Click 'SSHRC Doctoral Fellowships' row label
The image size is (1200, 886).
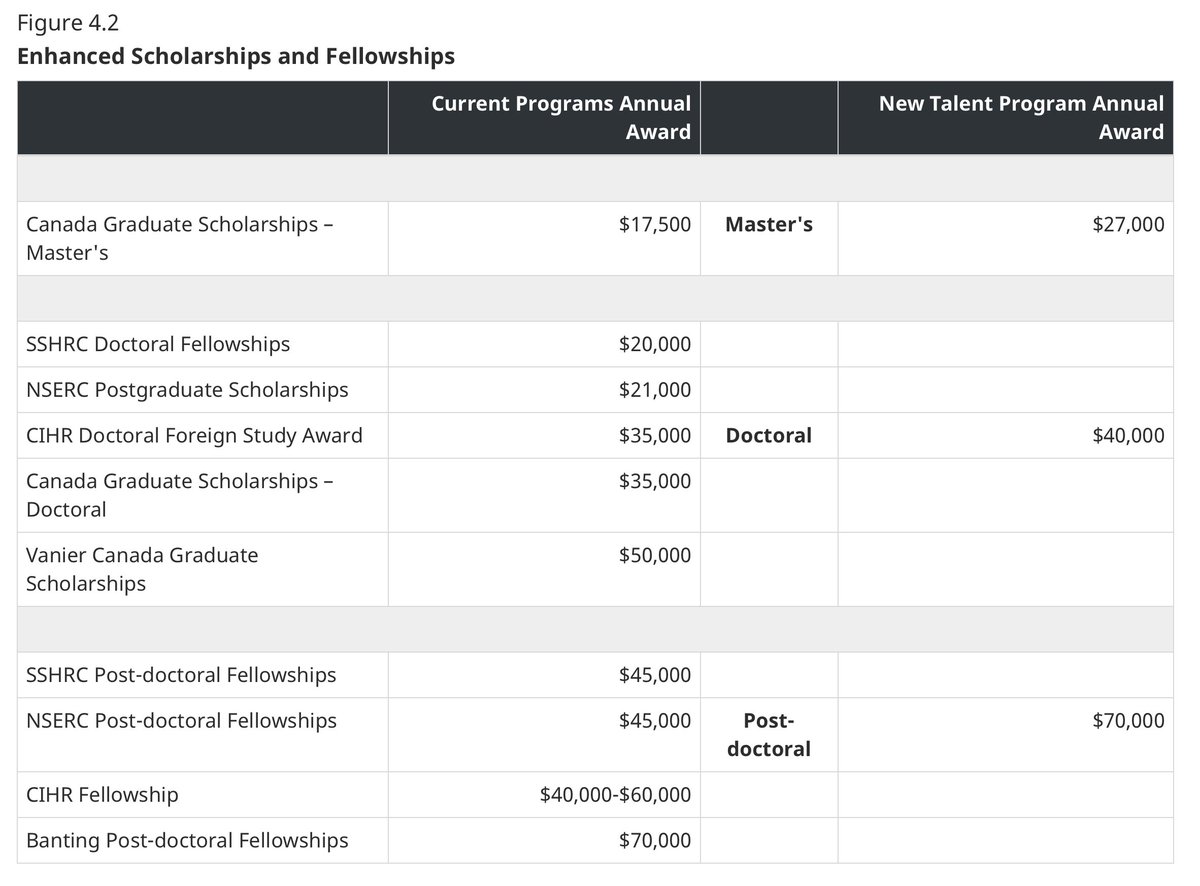tap(158, 344)
